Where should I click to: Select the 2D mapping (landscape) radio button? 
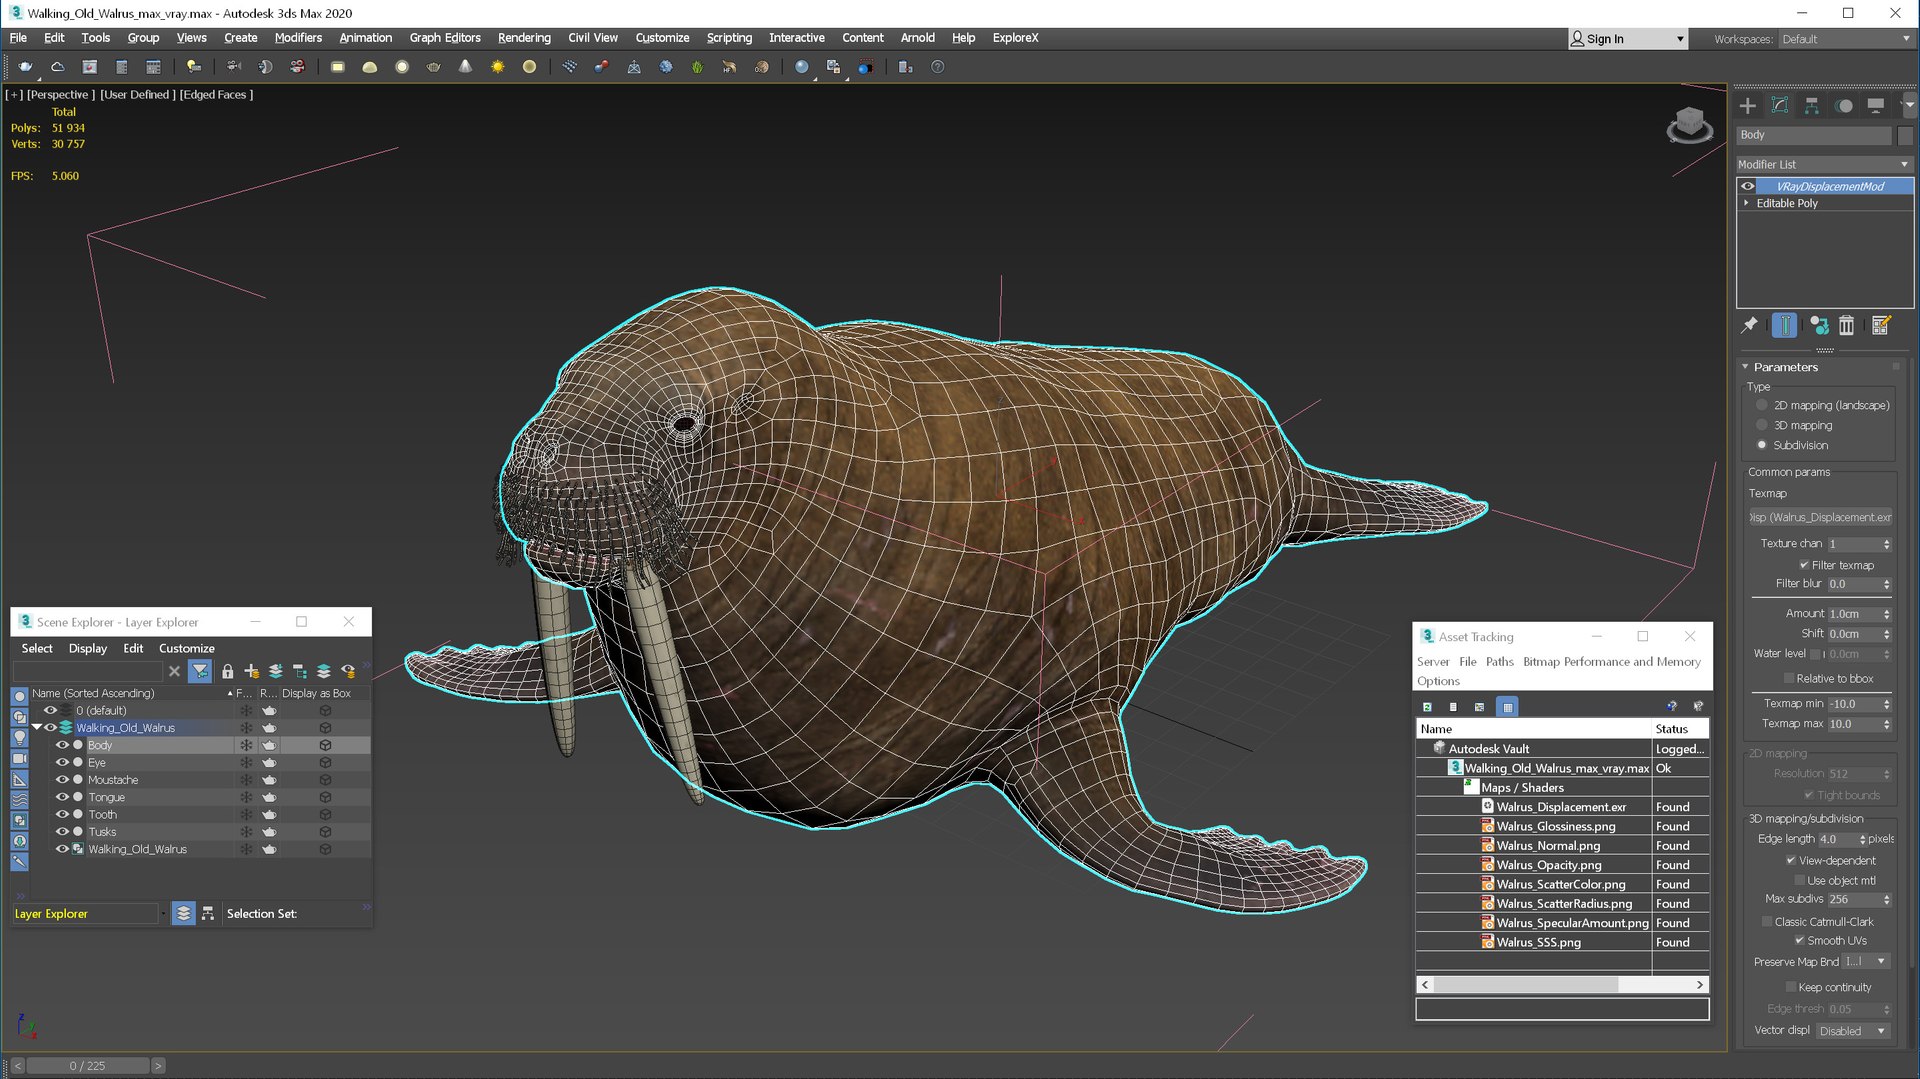click(1762, 405)
